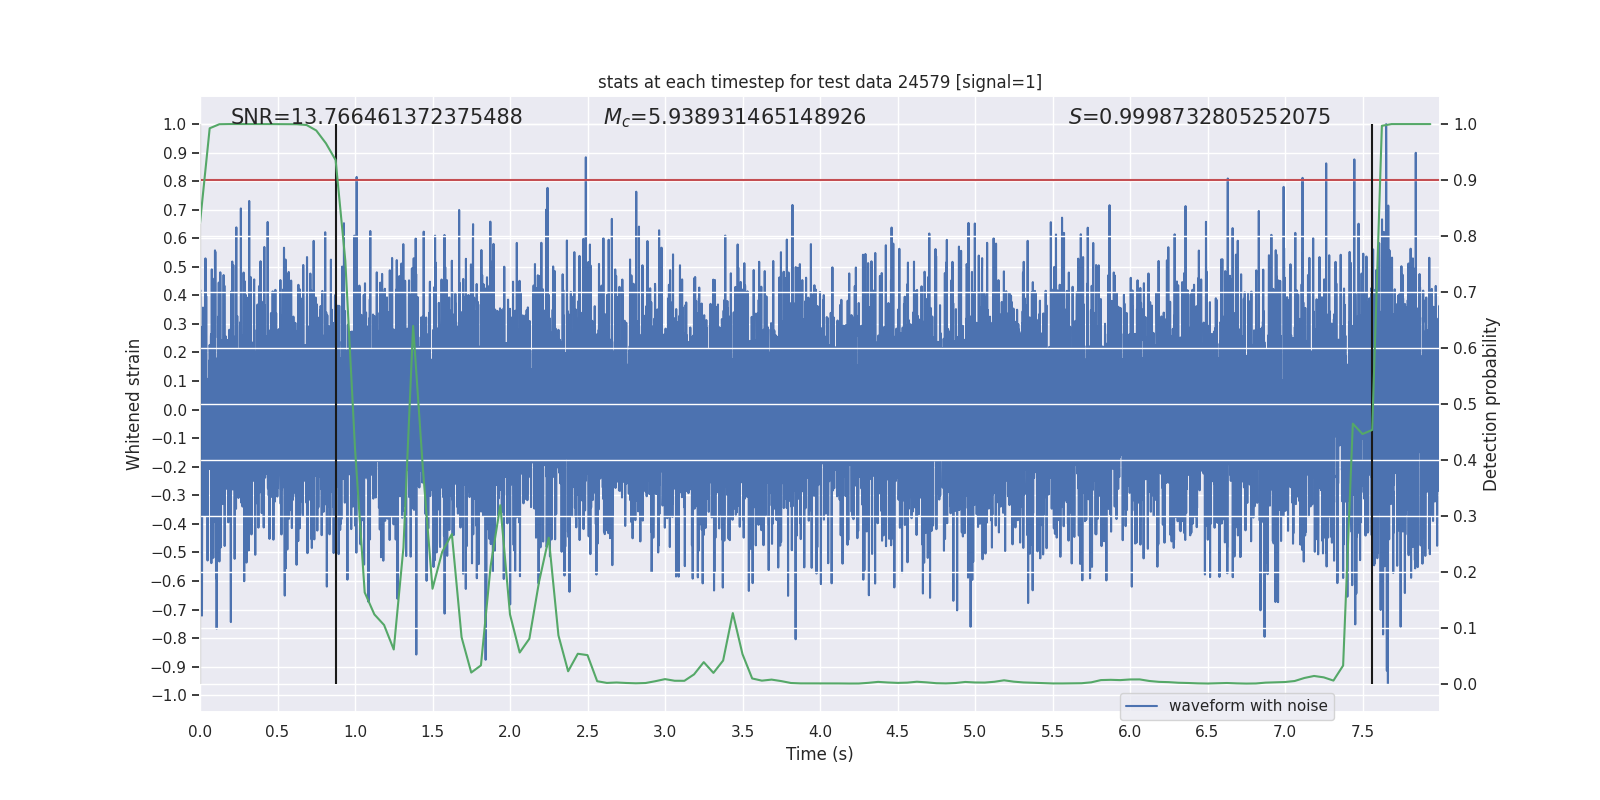Click the S=0.9998 score annotation
Viewport: 1600px width, 800px height.
pyautogui.click(x=1199, y=117)
